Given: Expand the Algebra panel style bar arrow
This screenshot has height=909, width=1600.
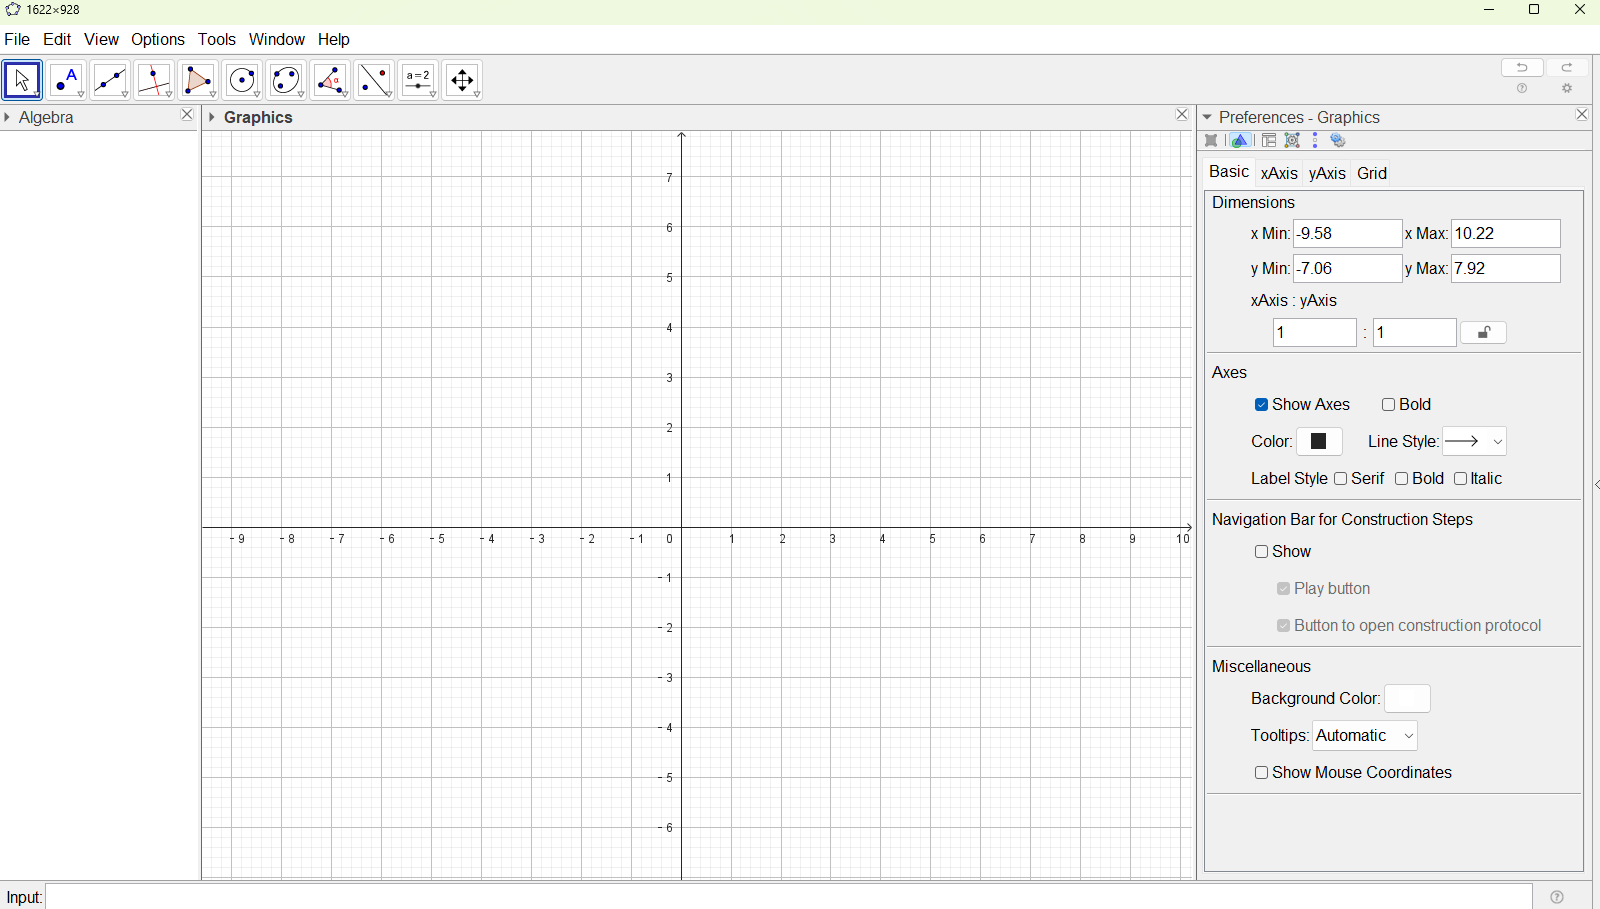Looking at the screenshot, I should (7, 117).
